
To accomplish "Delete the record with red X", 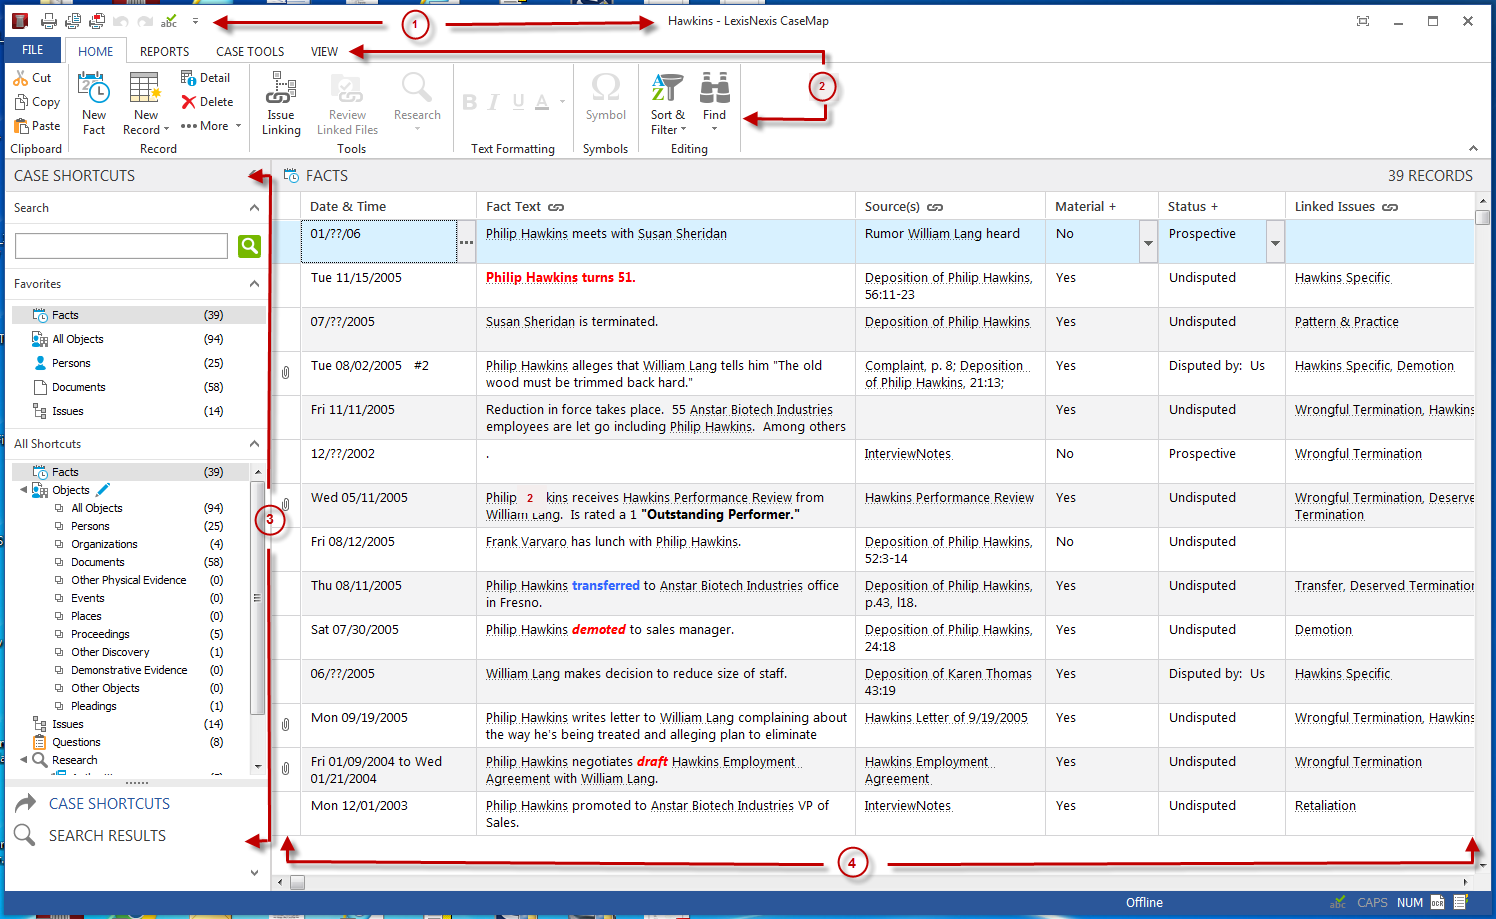I will point(207,102).
